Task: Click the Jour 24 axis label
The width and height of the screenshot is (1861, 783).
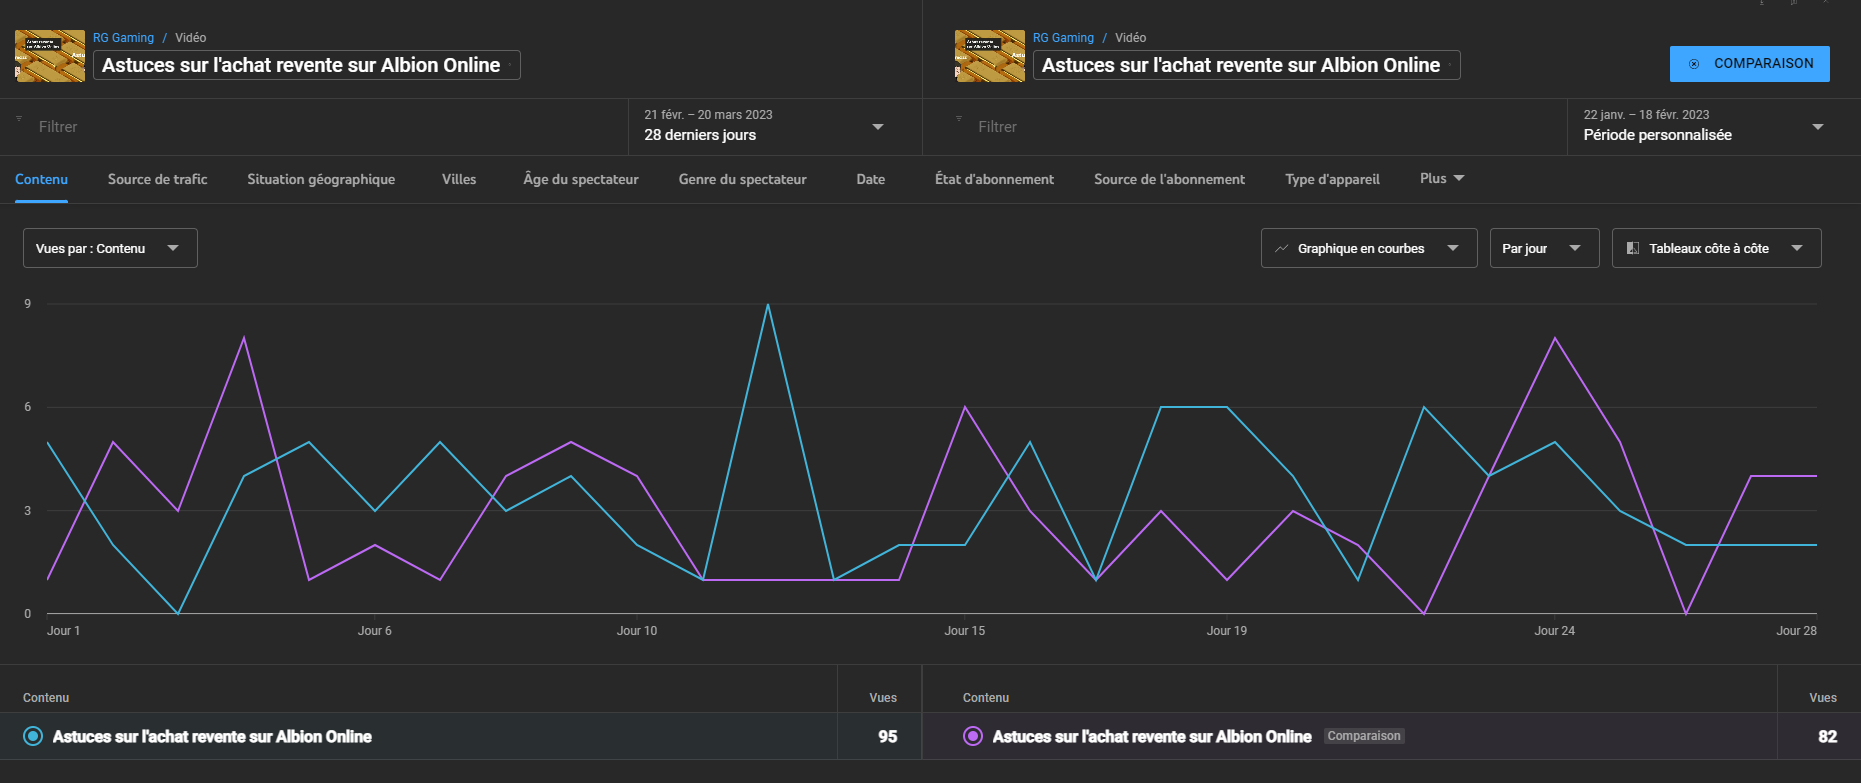Action: point(1555,631)
